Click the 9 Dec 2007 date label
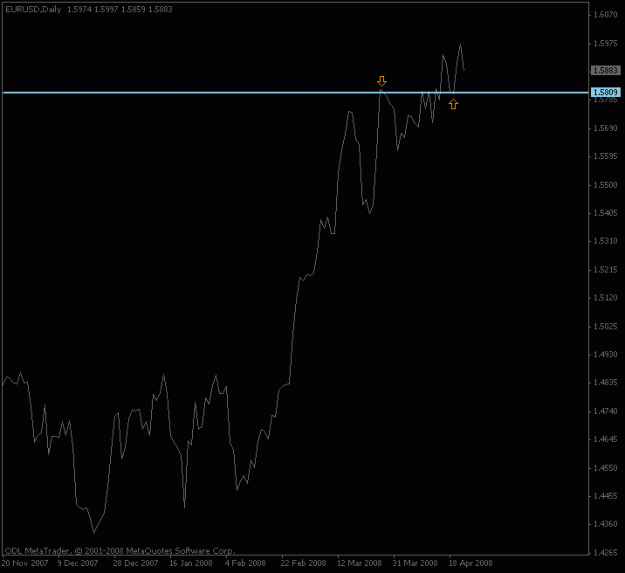625x573 pixels. (78, 563)
